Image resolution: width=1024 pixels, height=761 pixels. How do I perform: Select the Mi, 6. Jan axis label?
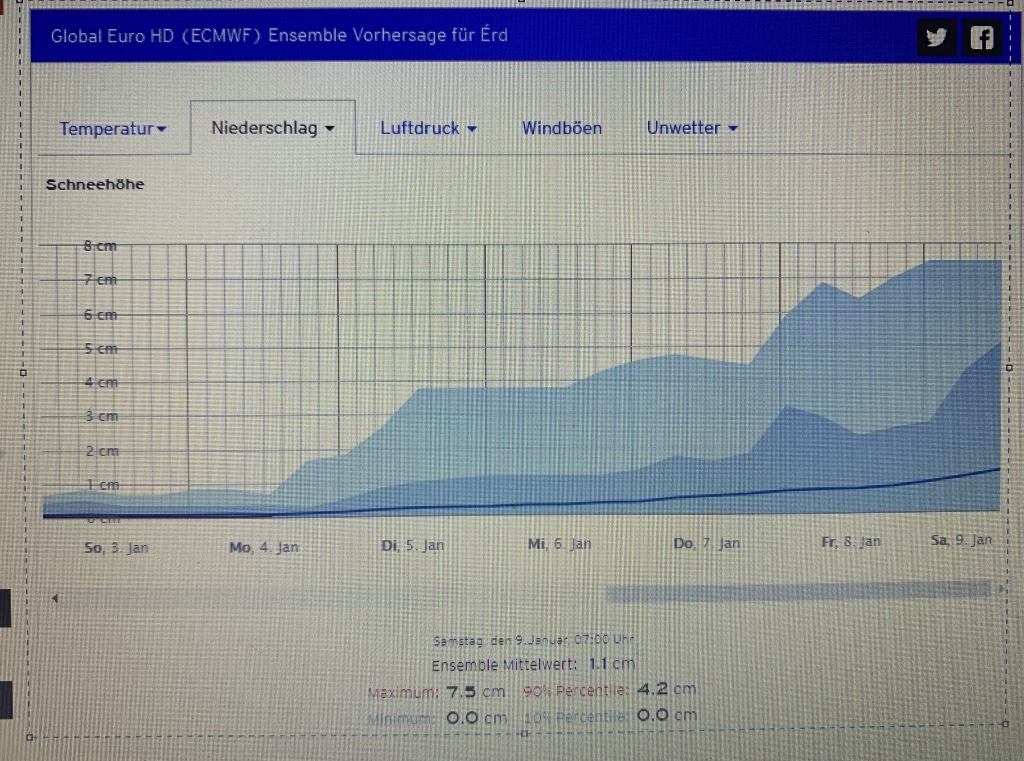point(560,544)
